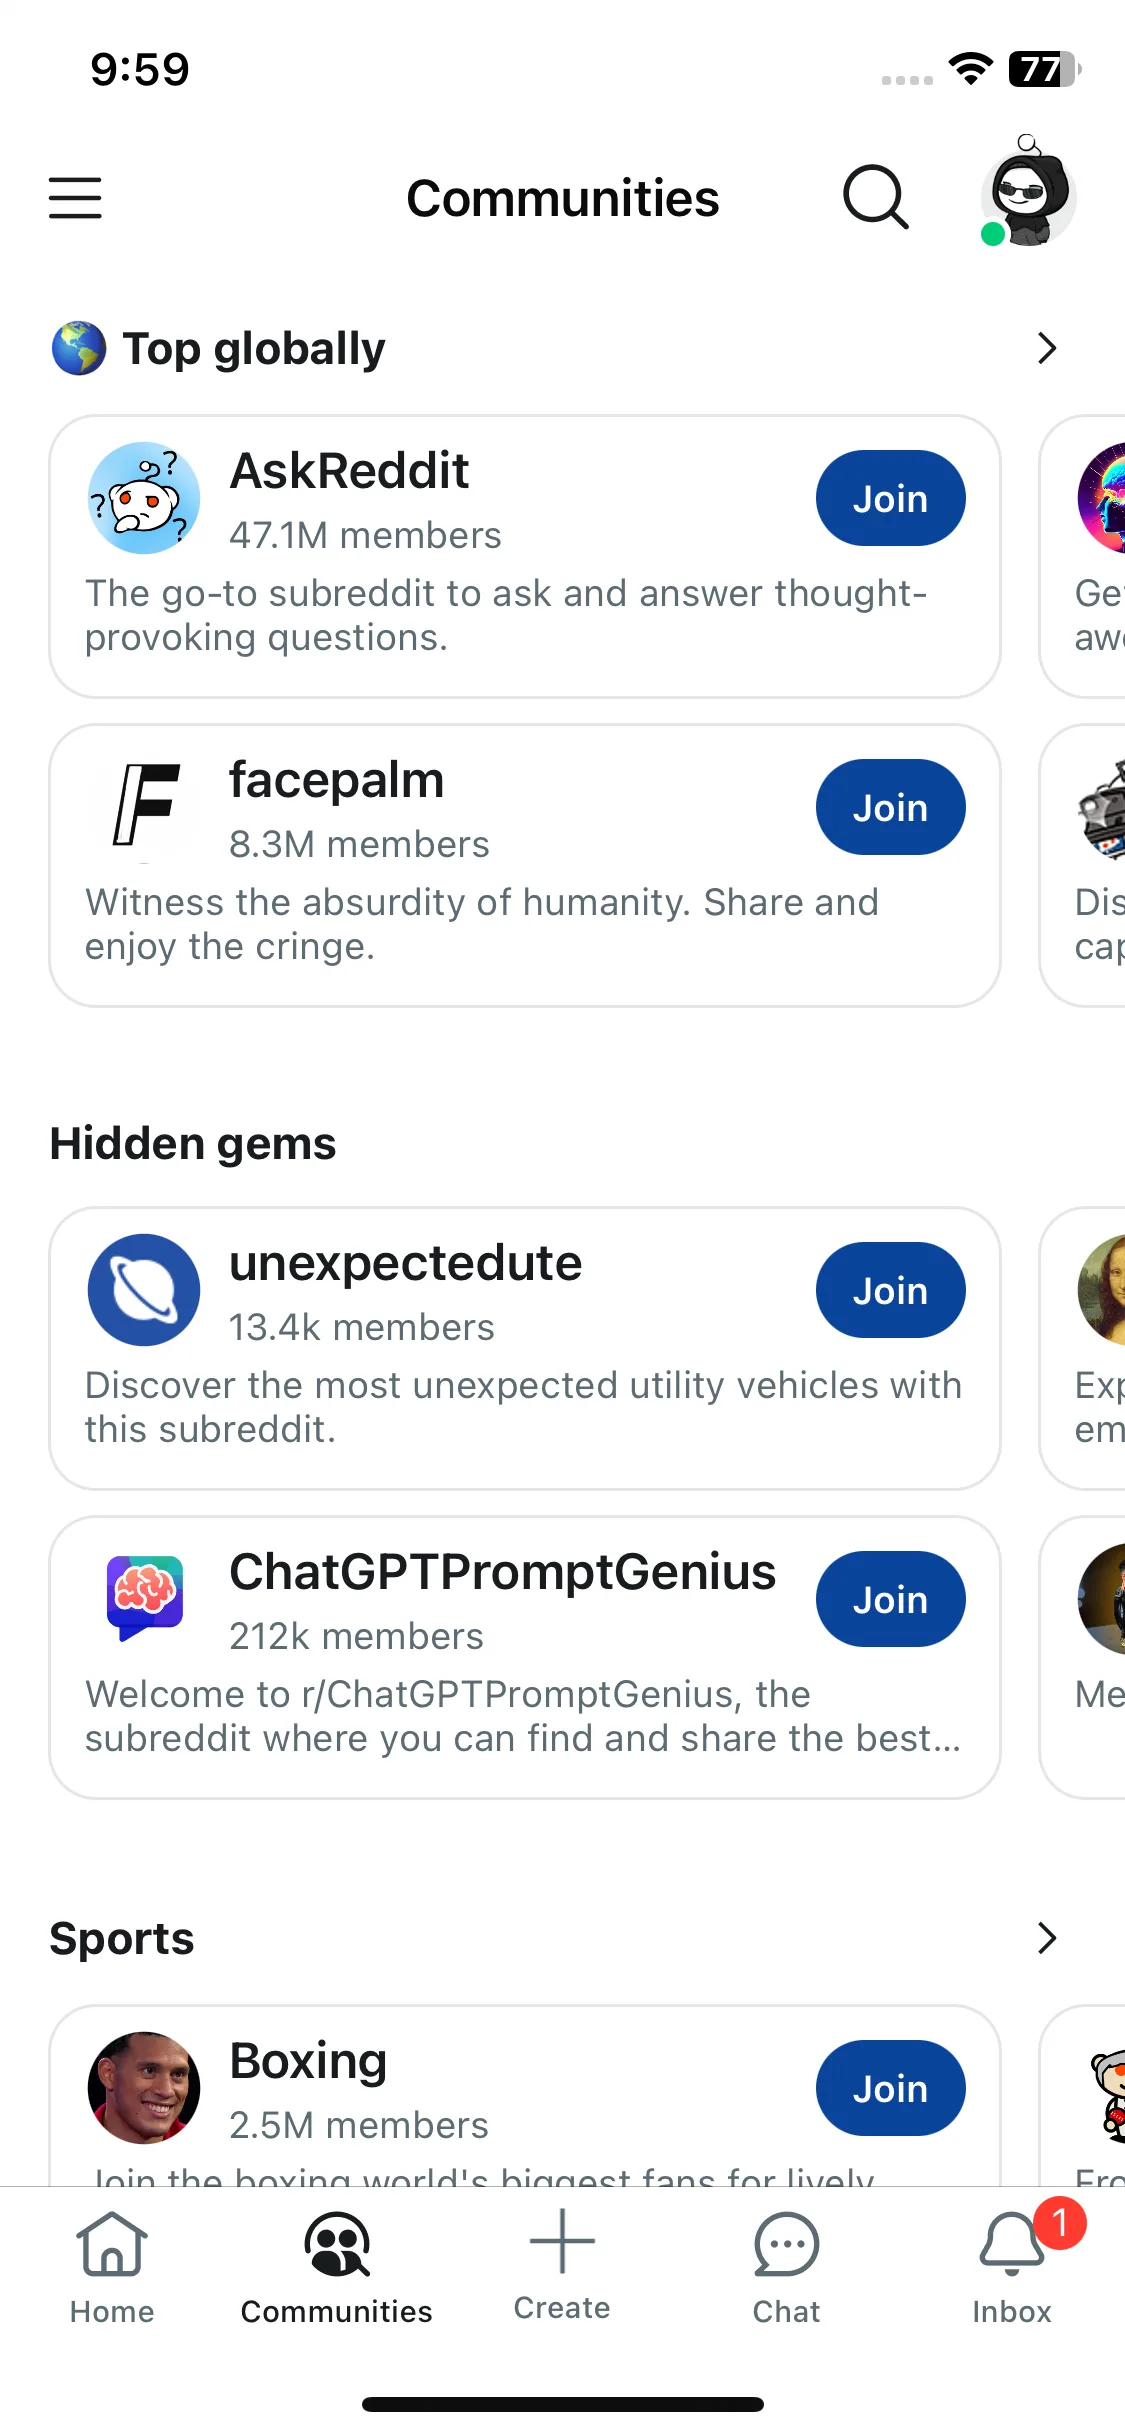
Task: Open Inbox with notification badge
Action: [1012, 2266]
